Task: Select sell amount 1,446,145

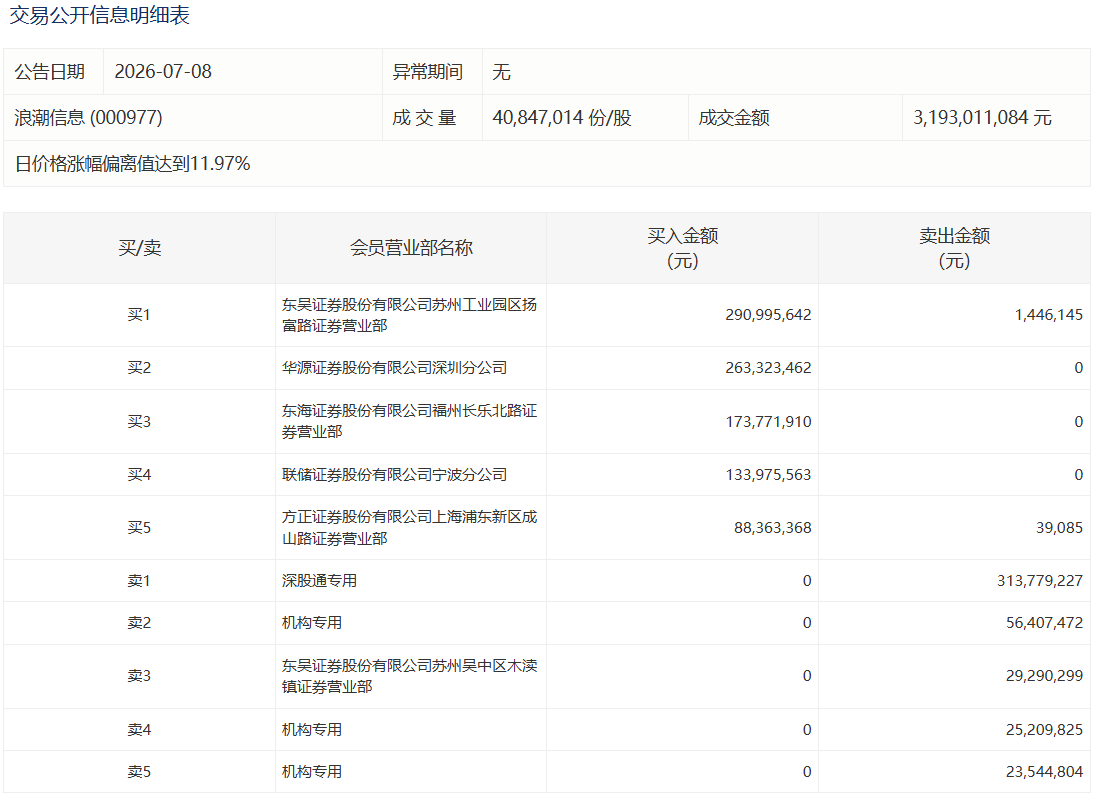Action: (1048, 314)
